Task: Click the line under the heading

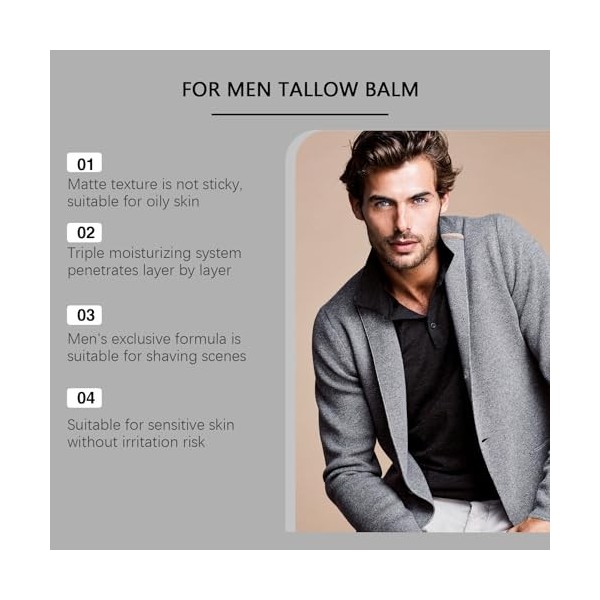Action: (300, 114)
